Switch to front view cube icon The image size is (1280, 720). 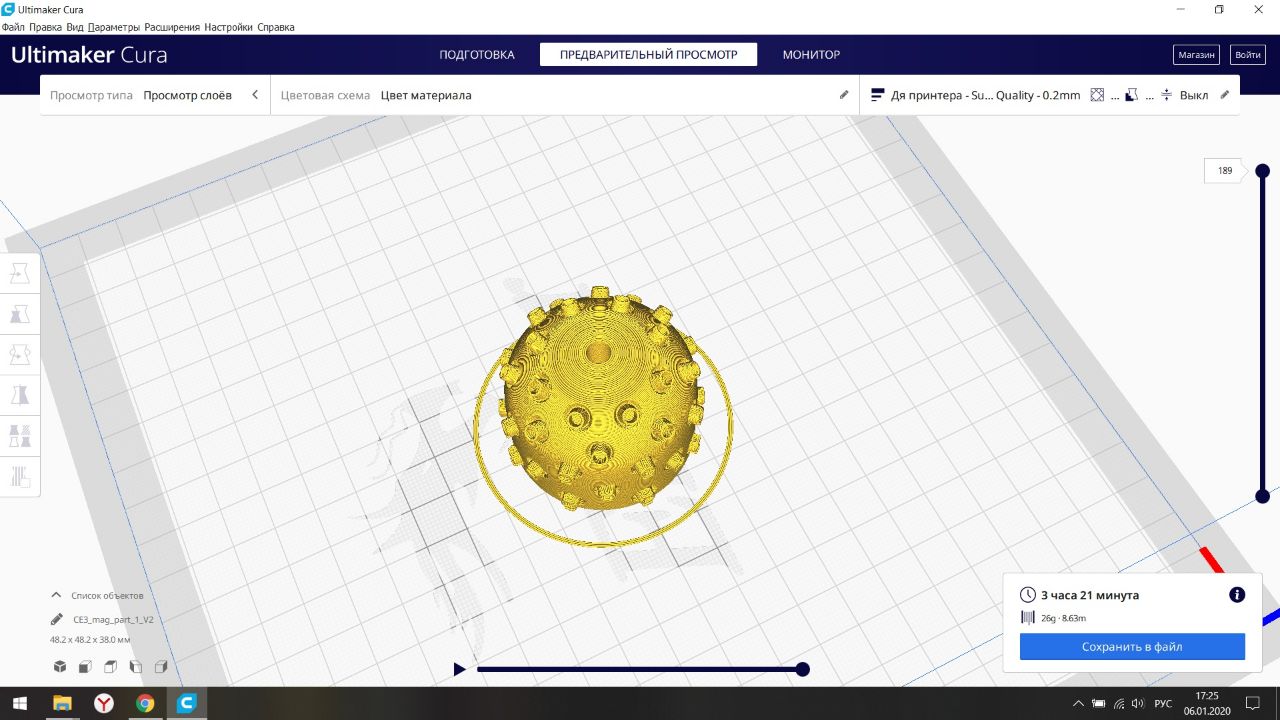[85, 667]
